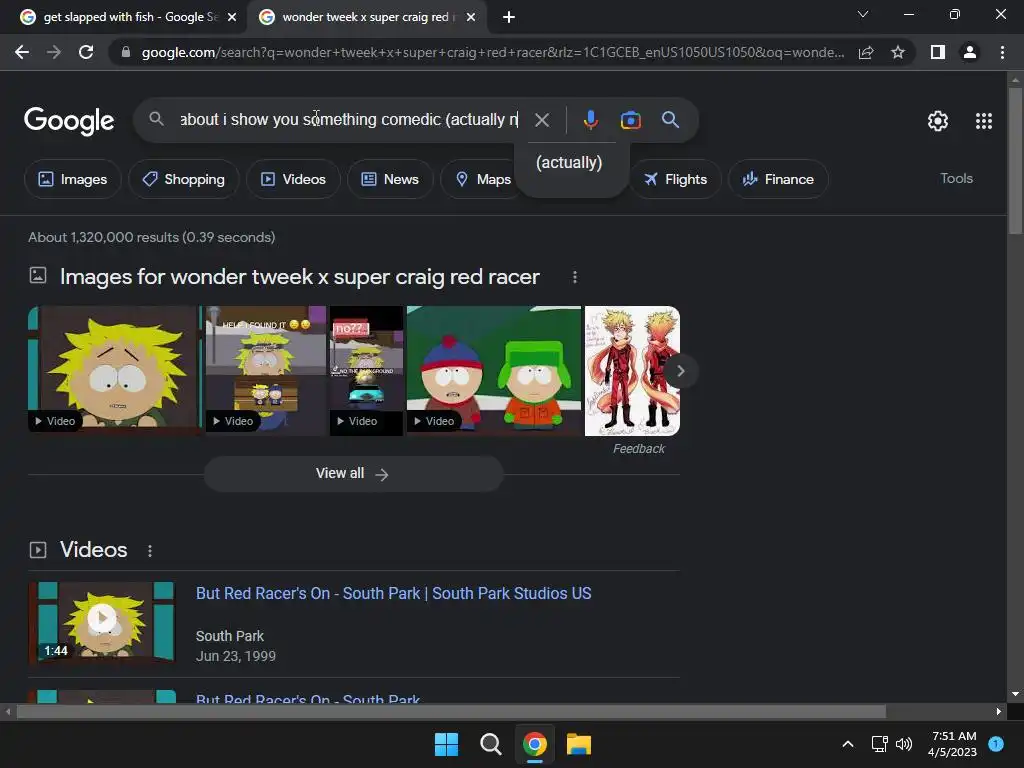The height and width of the screenshot is (768, 1024).
Task: Open the Tweek close-up video thumbnail
Action: click(115, 370)
